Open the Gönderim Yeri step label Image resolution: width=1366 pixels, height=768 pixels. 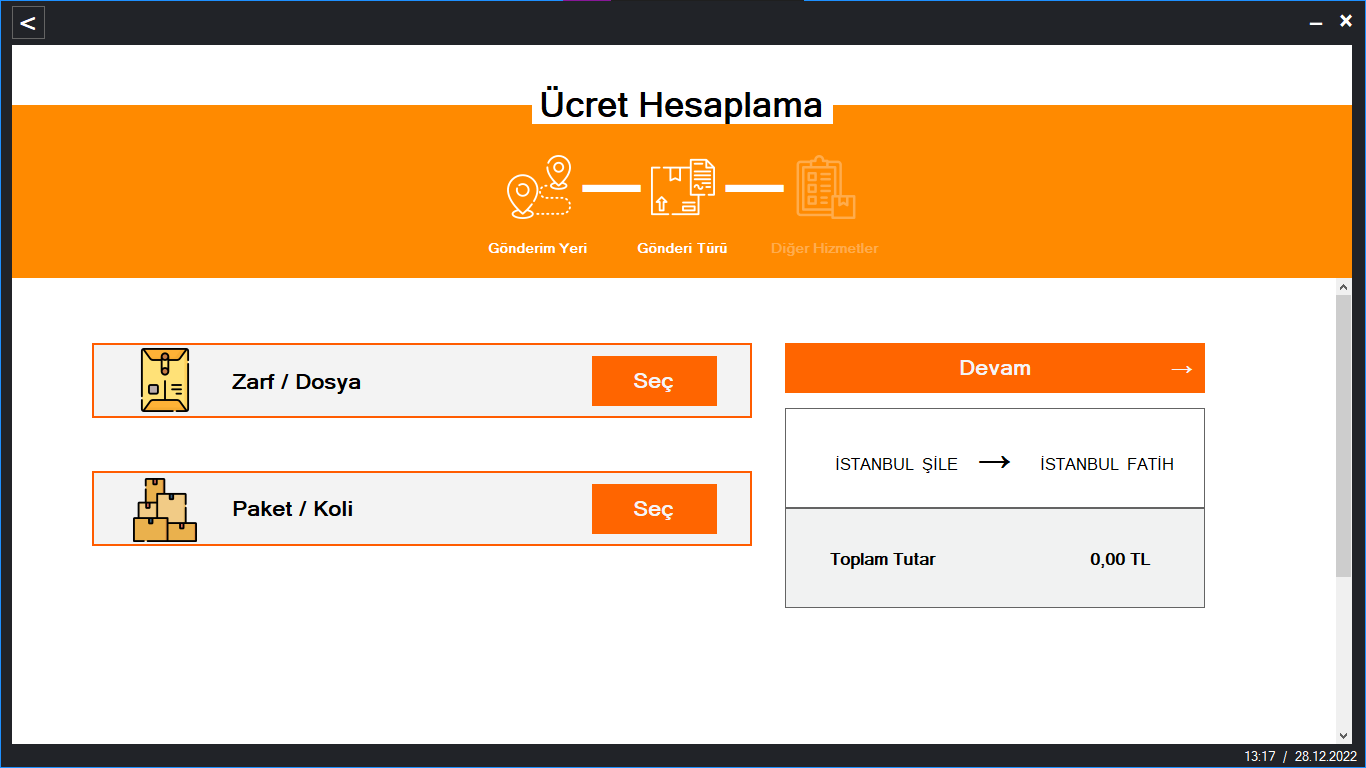pyautogui.click(x=538, y=248)
